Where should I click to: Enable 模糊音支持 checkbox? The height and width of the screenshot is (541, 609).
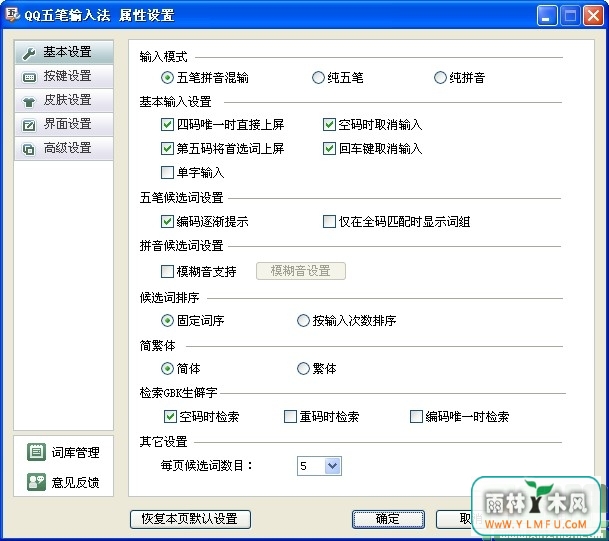[167, 271]
